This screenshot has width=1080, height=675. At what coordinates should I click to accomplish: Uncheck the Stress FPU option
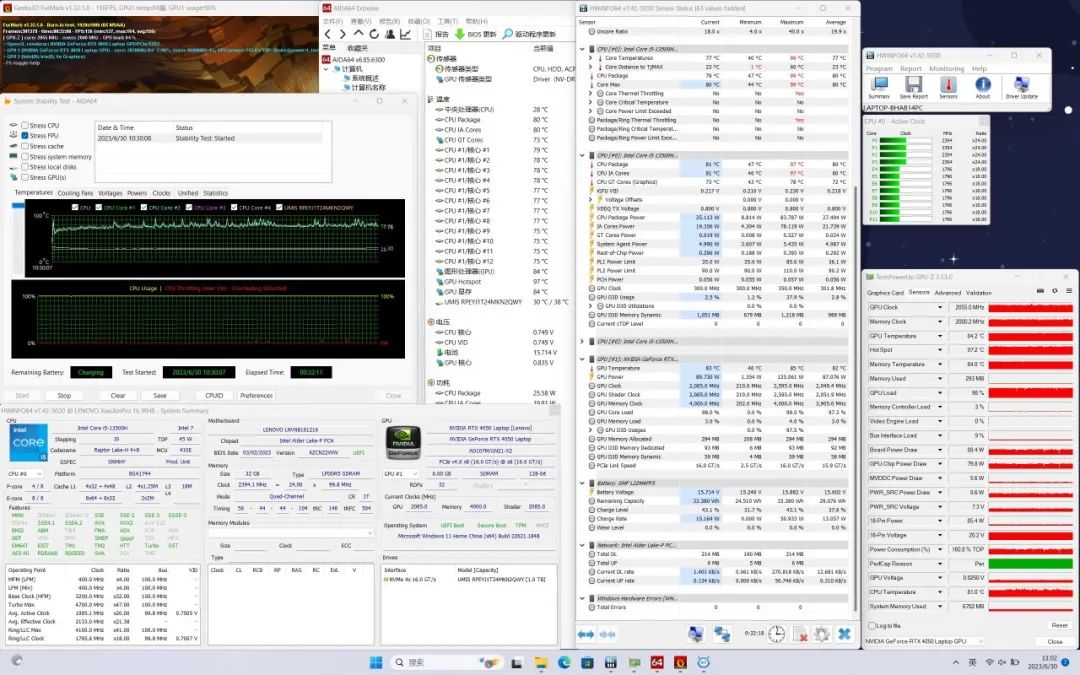click(x=25, y=135)
